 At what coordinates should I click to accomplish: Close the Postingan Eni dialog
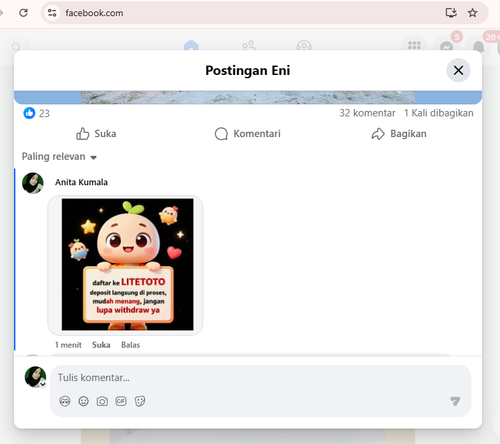coord(458,70)
